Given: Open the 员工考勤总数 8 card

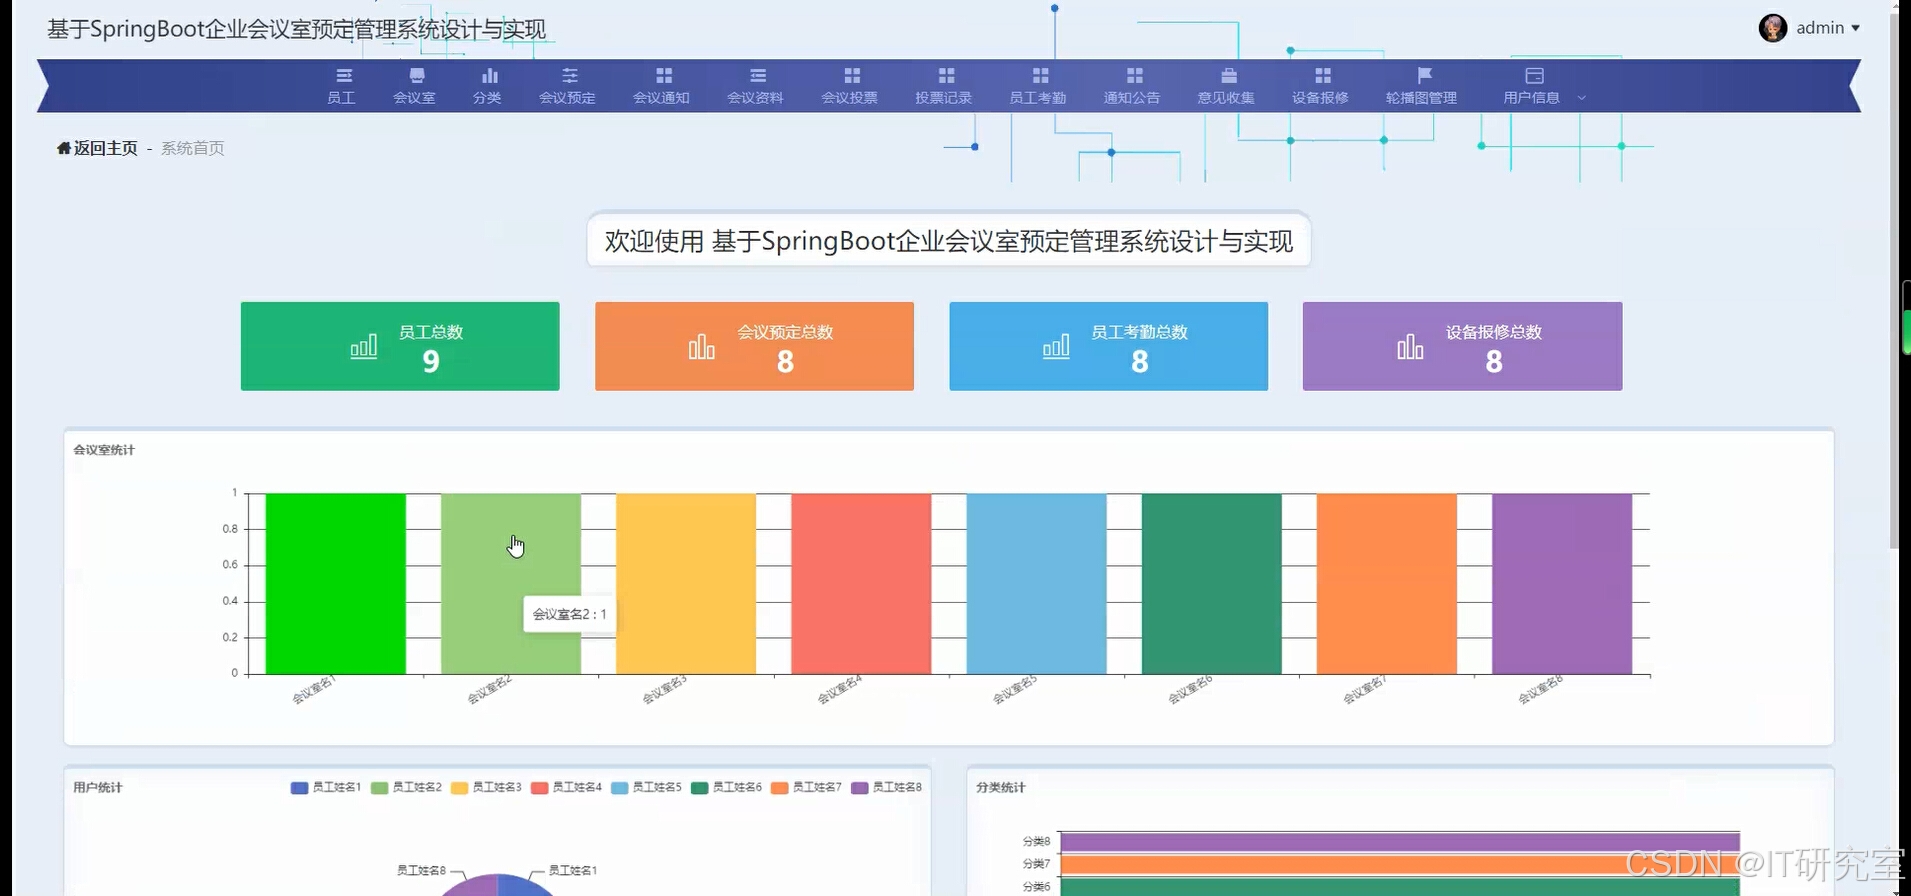Looking at the screenshot, I should [1108, 346].
